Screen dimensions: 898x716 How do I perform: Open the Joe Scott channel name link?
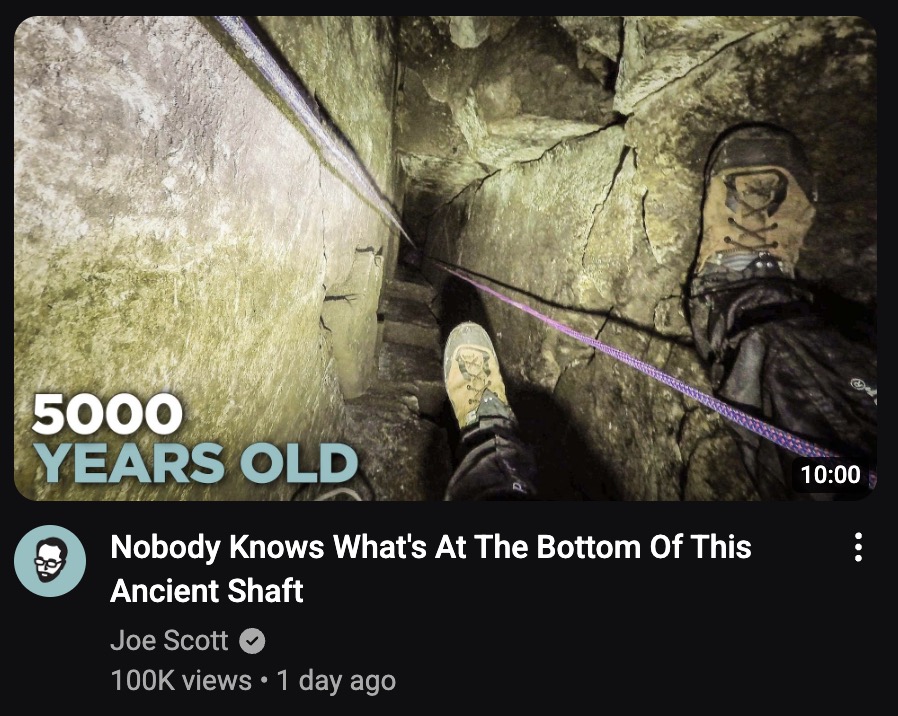169,640
